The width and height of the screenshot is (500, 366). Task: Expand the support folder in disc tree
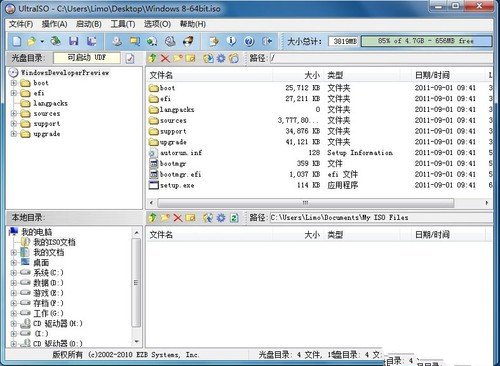click(14, 124)
